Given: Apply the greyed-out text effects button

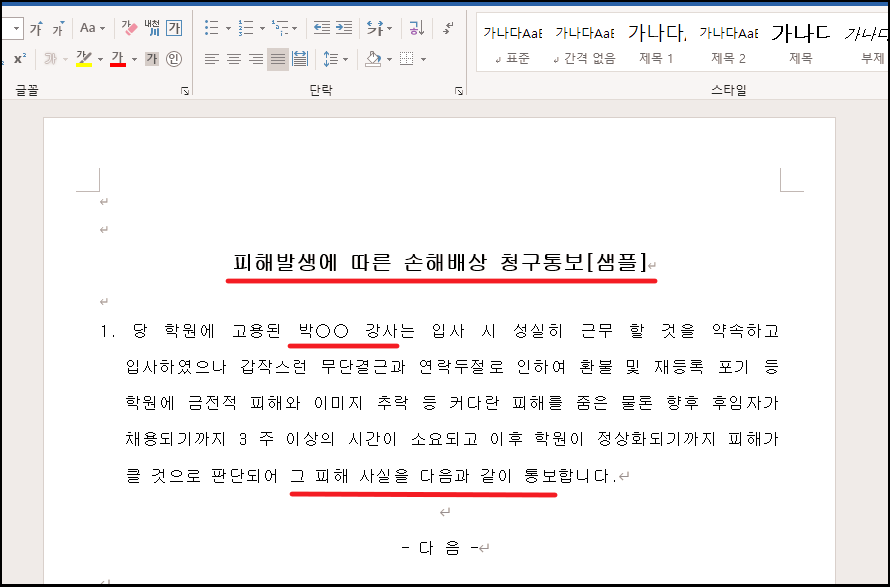Looking at the screenshot, I should (51, 58).
